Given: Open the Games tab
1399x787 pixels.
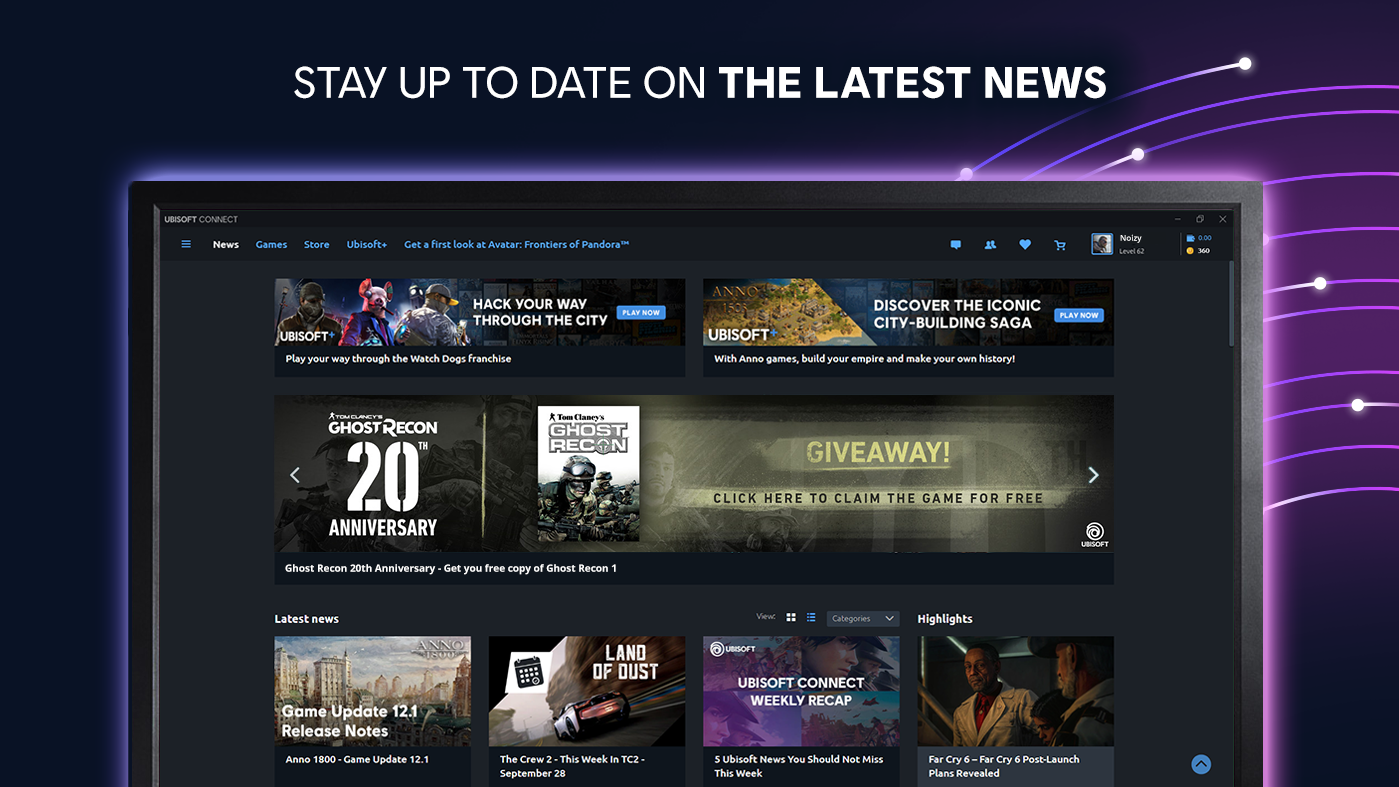Looking at the screenshot, I should pyautogui.click(x=271, y=244).
